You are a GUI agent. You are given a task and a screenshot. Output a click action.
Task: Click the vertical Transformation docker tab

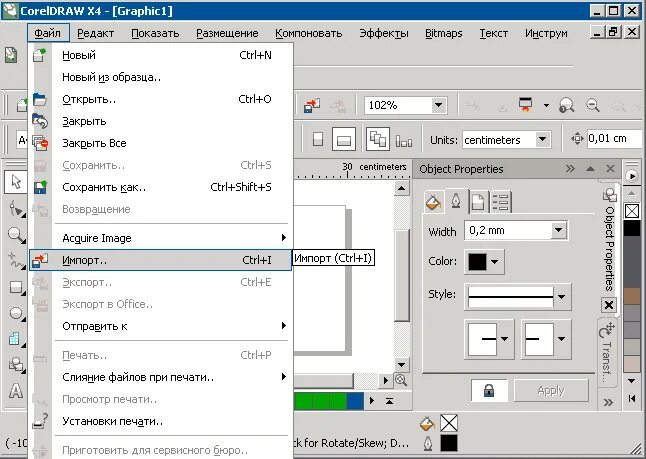[x=607, y=353]
